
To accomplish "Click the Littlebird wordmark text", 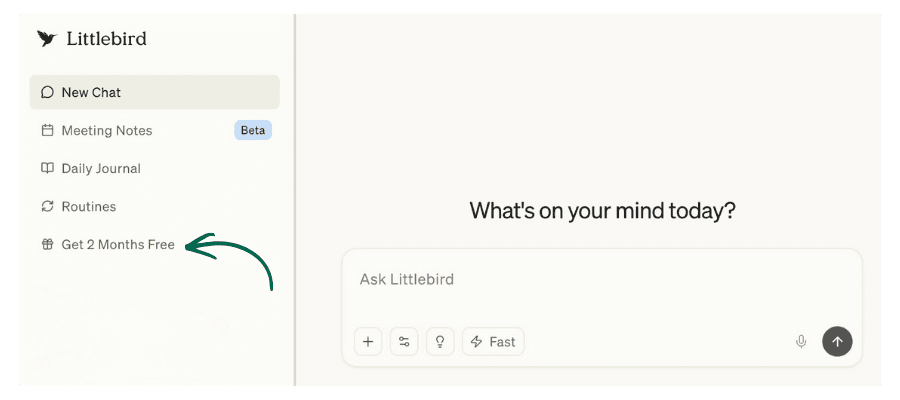I will pos(107,39).
